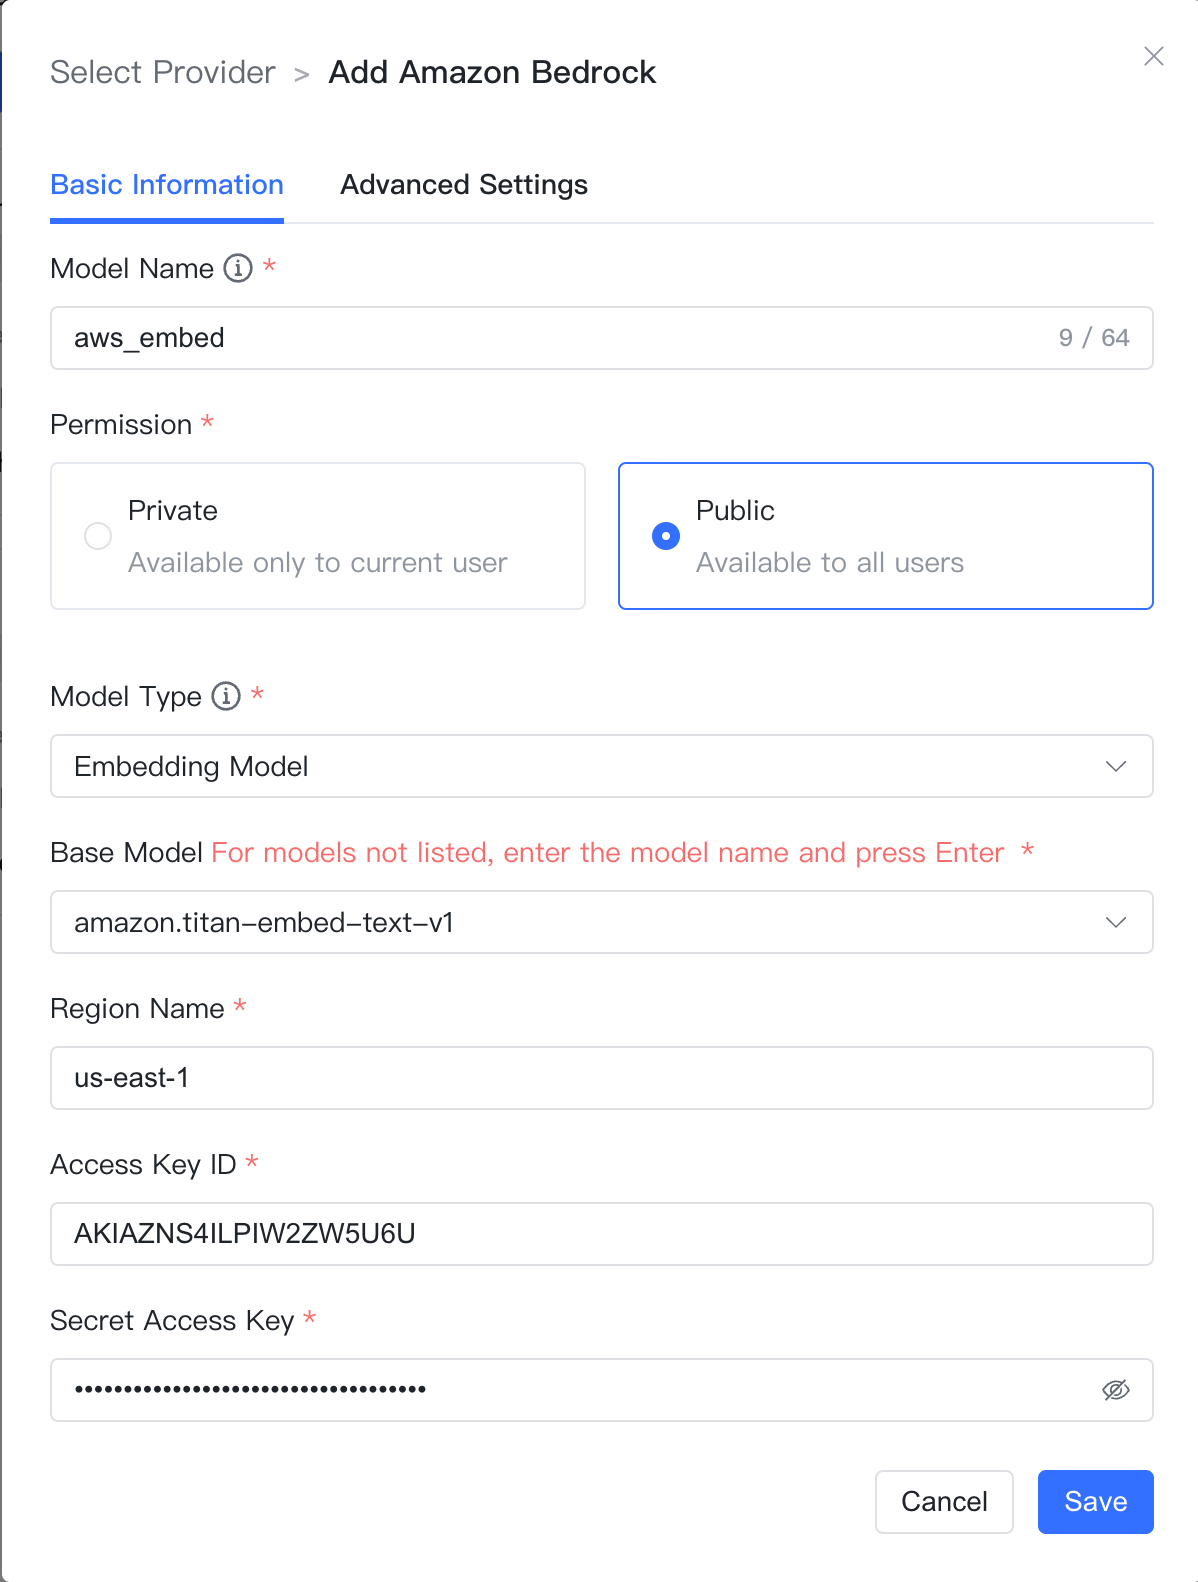Focus the Access Key ID field
Image resolution: width=1198 pixels, height=1582 pixels.
tap(602, 1234)
